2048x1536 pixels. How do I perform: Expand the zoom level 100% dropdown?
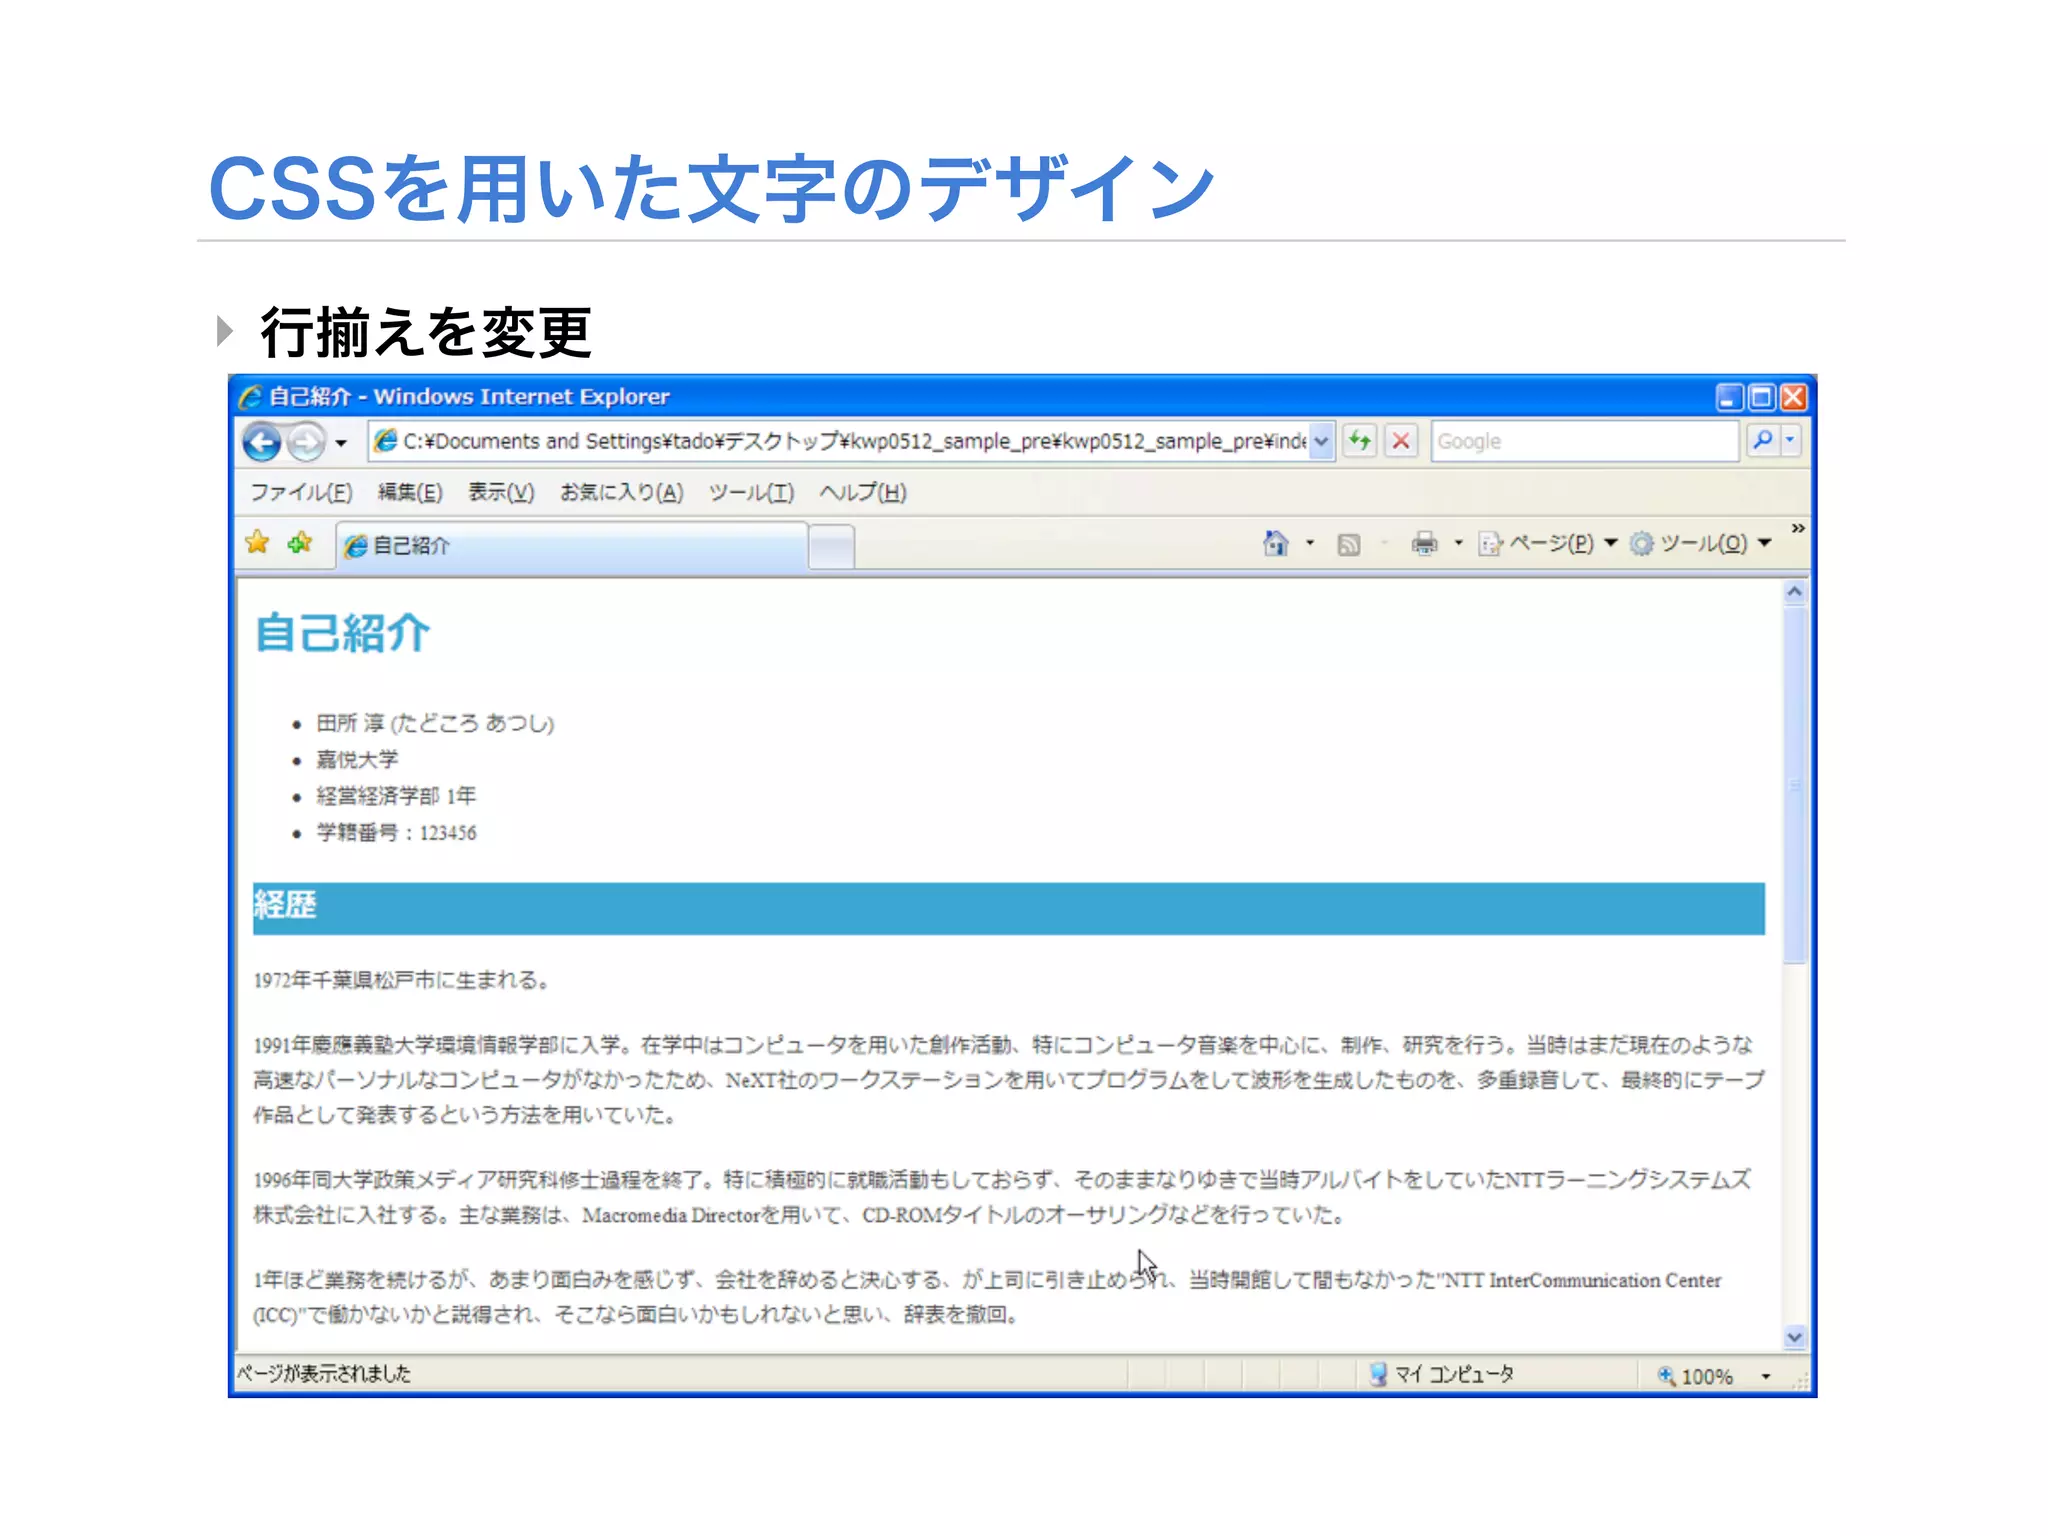[x=1766, y=1377]
